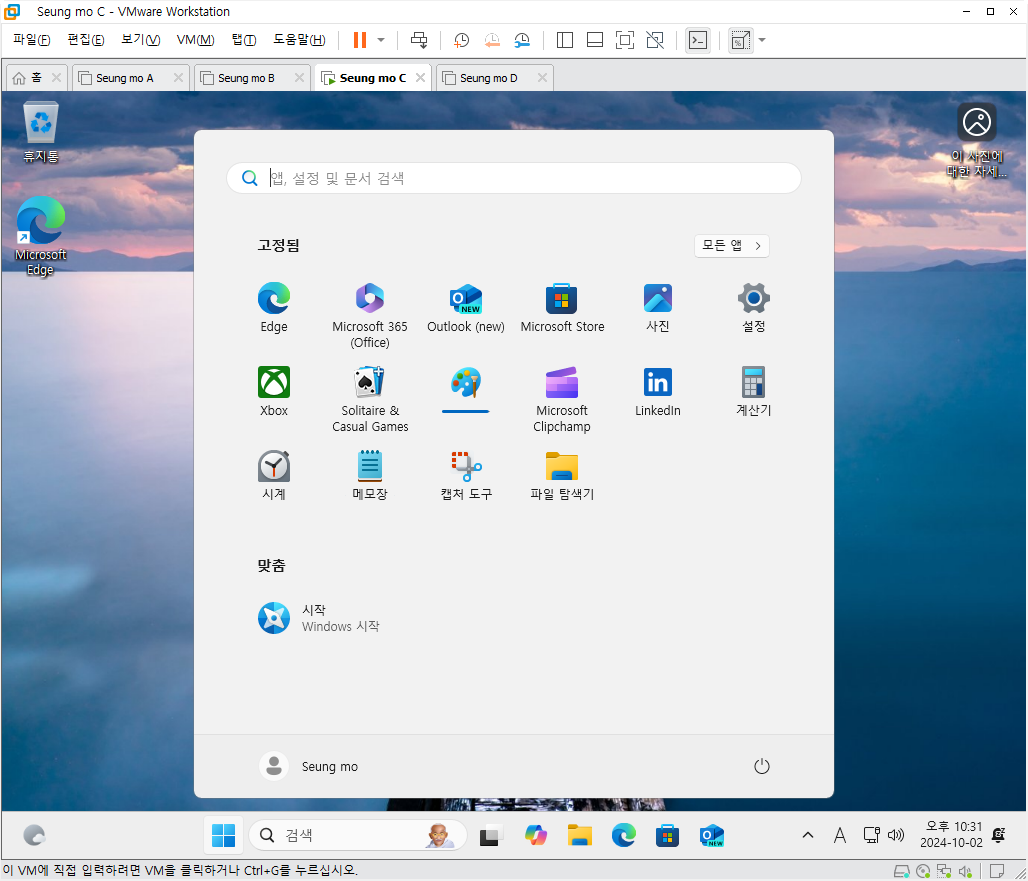This screenshot has width=1028, height=881.
Task: Click the Windows Start button on taskbar
Action: pyautogui.click(x=224, y=835)
